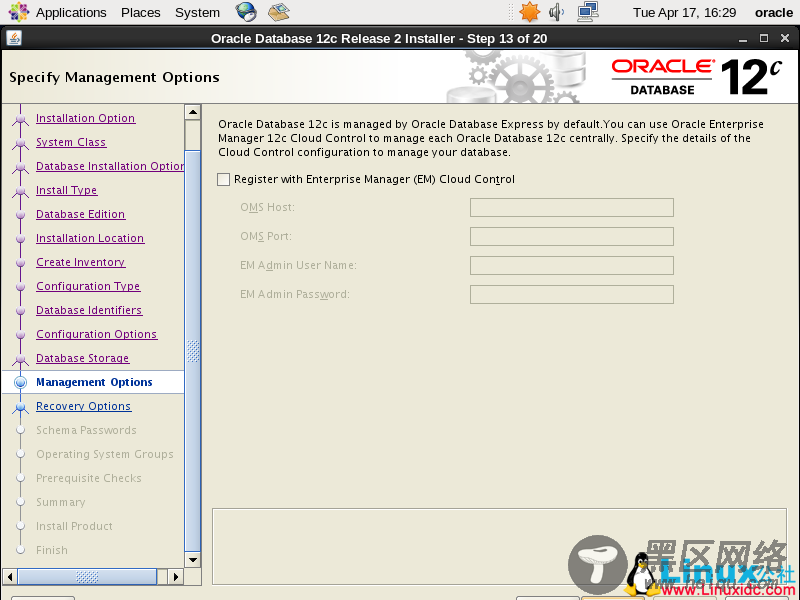Click the oracle user name in panel
Screen dimensions: 800x600
click(773, 12)
